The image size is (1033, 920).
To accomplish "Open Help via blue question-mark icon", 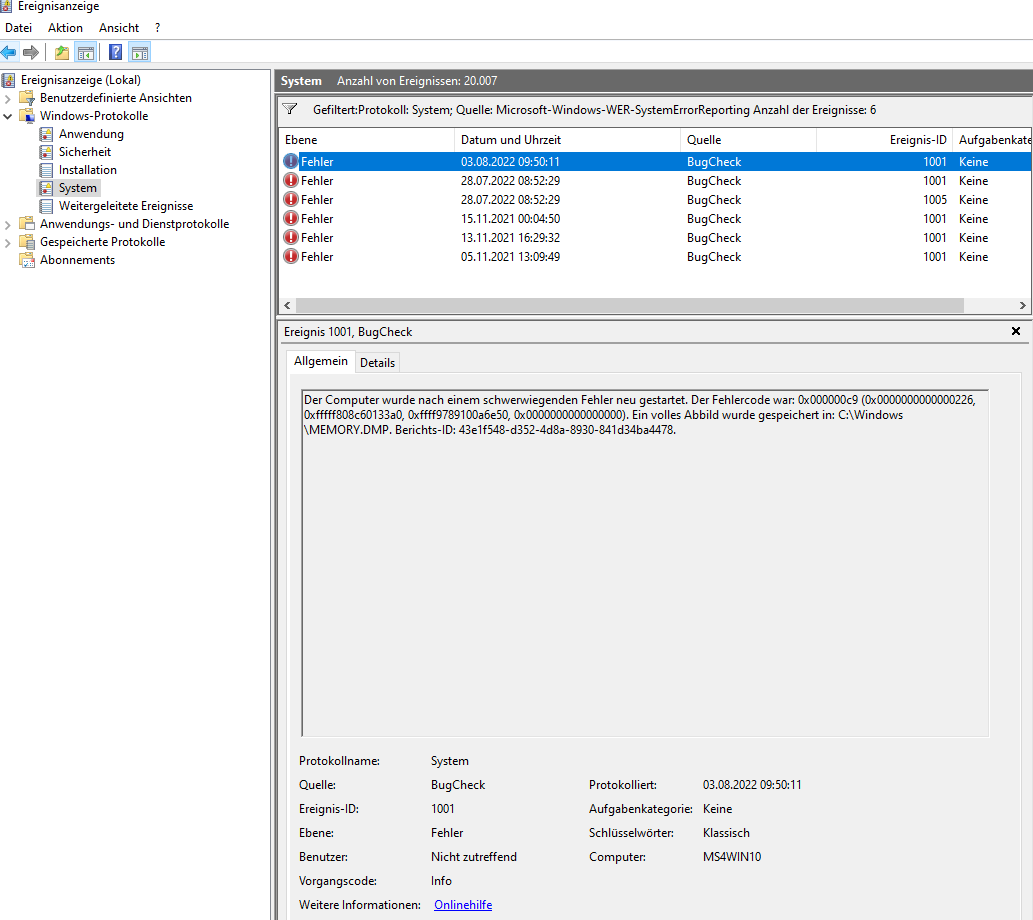I will pos(115,52).
